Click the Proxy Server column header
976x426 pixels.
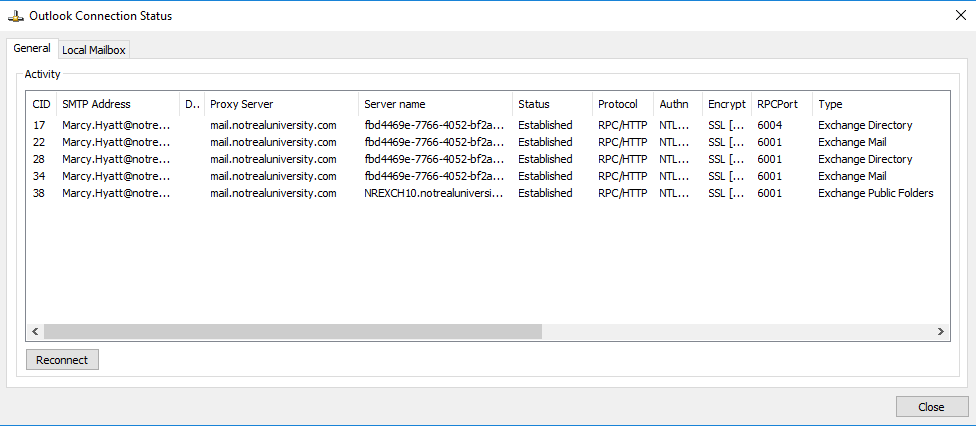pyautogui.click(x=281, y=104)
